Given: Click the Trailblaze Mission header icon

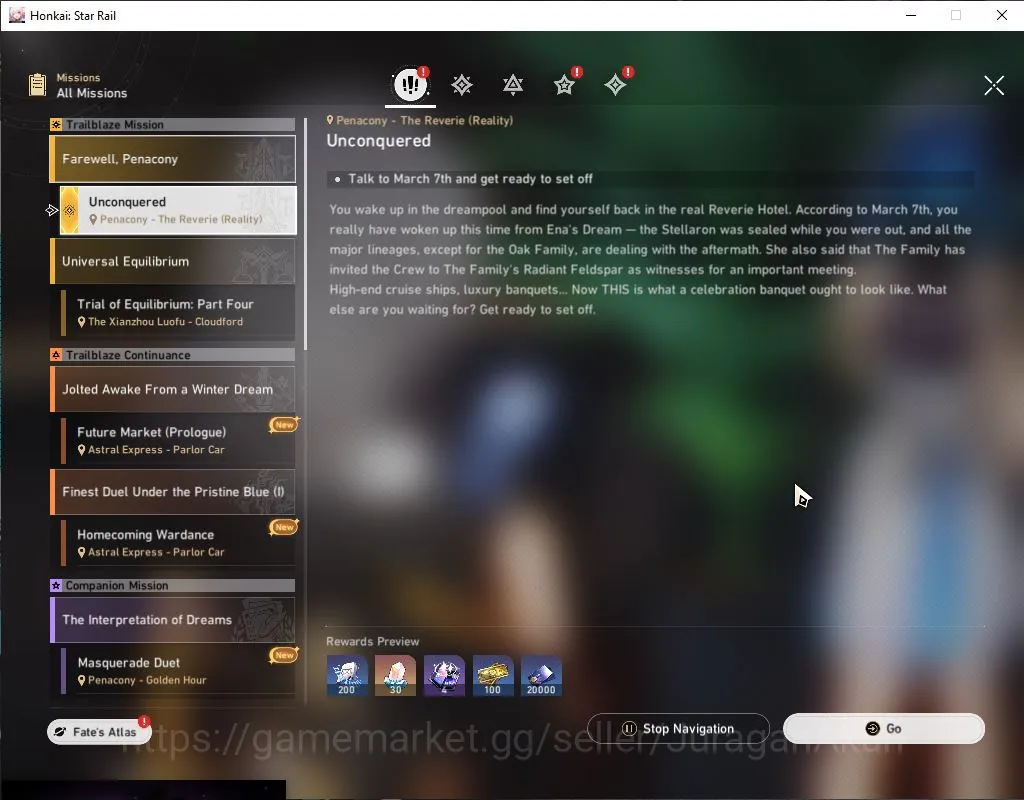Looking at the screenshot, I should 56,124.
